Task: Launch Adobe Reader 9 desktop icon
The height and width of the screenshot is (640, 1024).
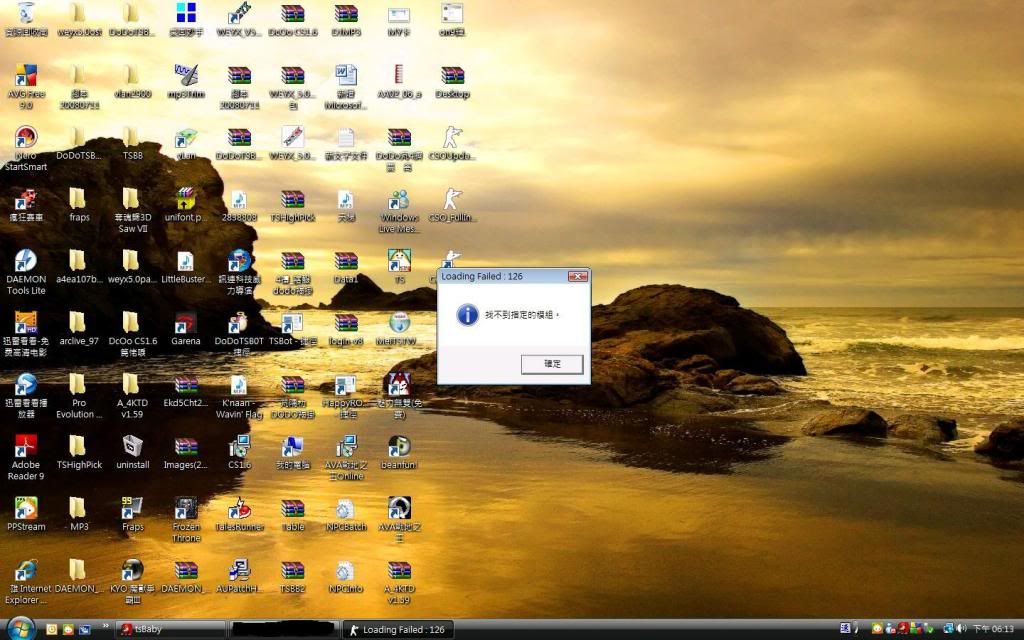Action: [x=25, y=446]
